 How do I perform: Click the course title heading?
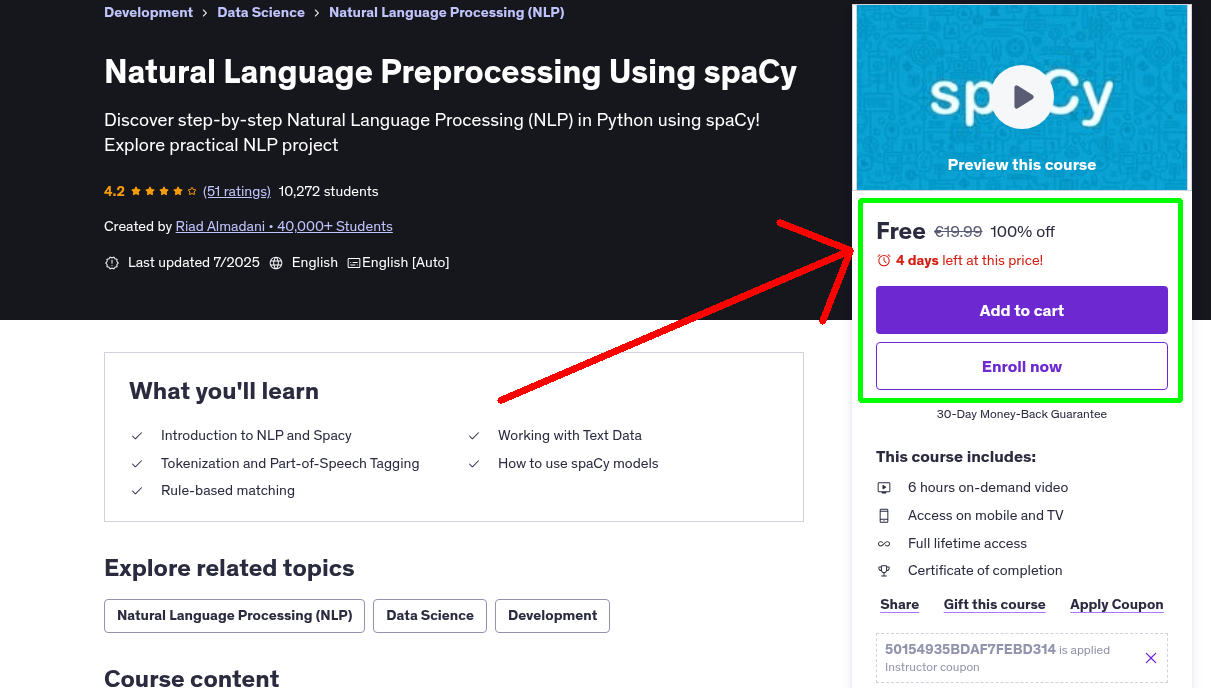[x=451, y=72]
